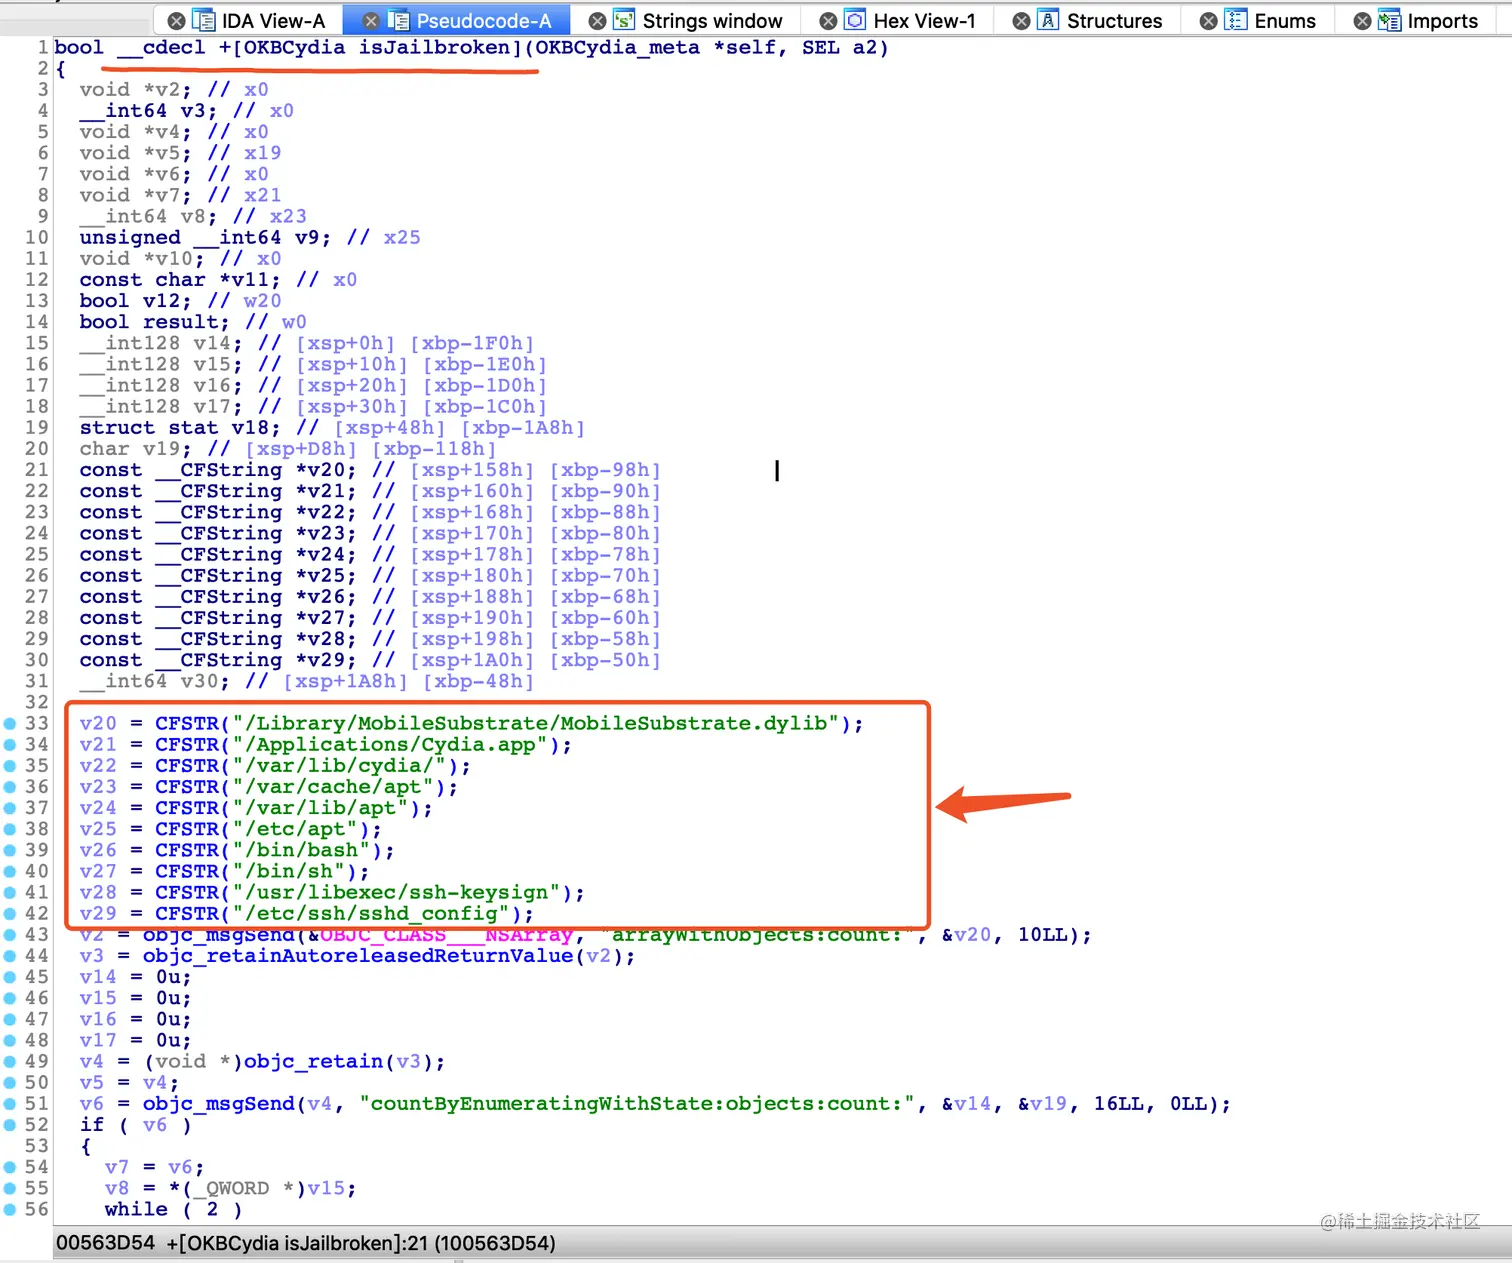
Task: Toggle breakpoint dot on line 49
Action: coord(10,1061)
